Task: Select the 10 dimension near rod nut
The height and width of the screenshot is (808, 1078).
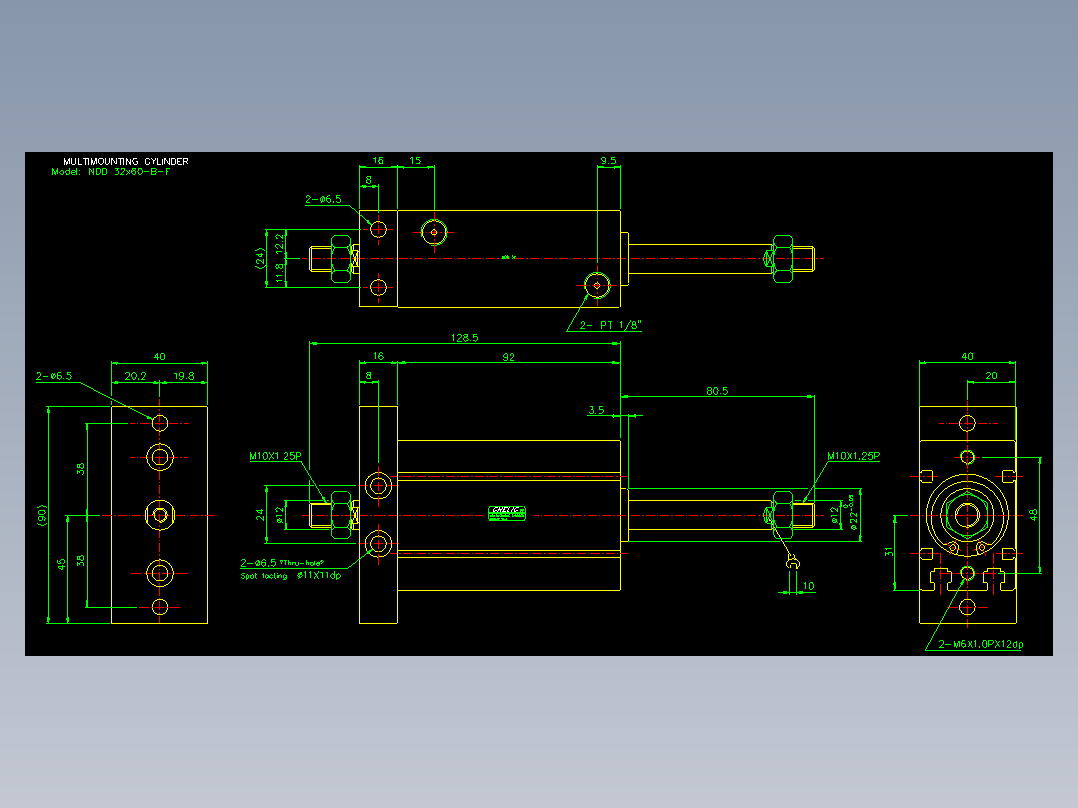Action: click(808, 586)
